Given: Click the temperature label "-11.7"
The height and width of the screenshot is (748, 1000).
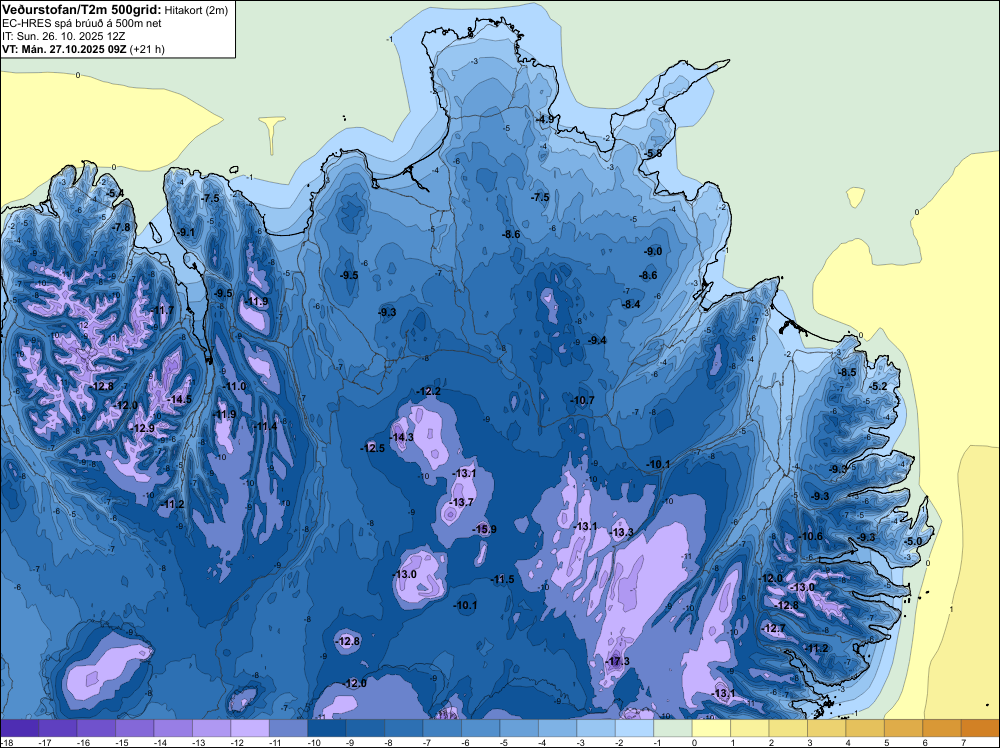Looking at the screenshot, I should [162, 310].
